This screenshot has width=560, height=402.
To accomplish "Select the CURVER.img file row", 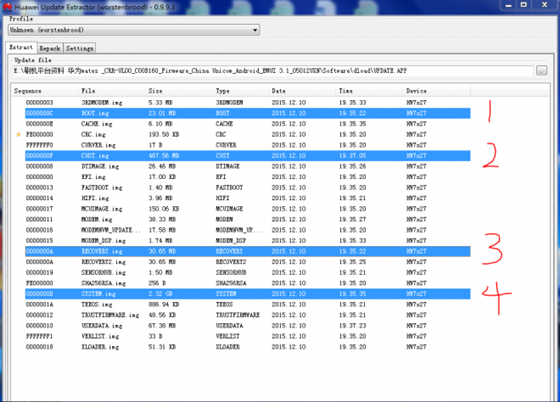I will [x=248, y=145].
